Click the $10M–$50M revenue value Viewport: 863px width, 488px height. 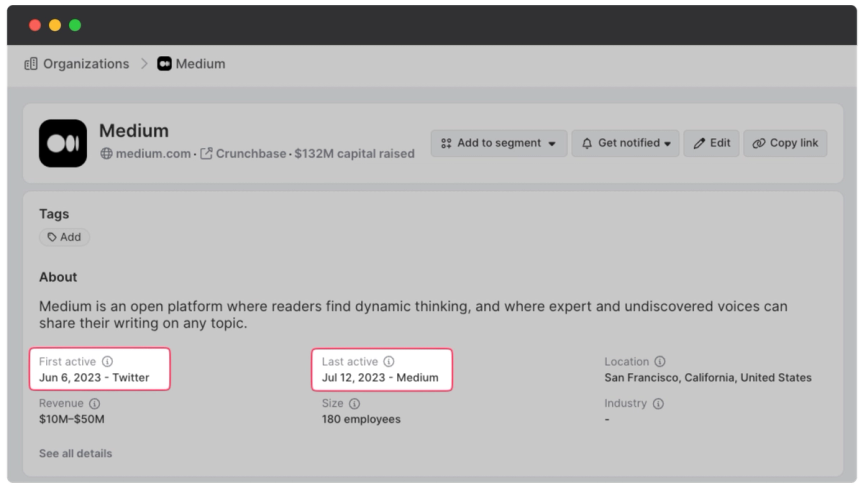pos(72,419)
